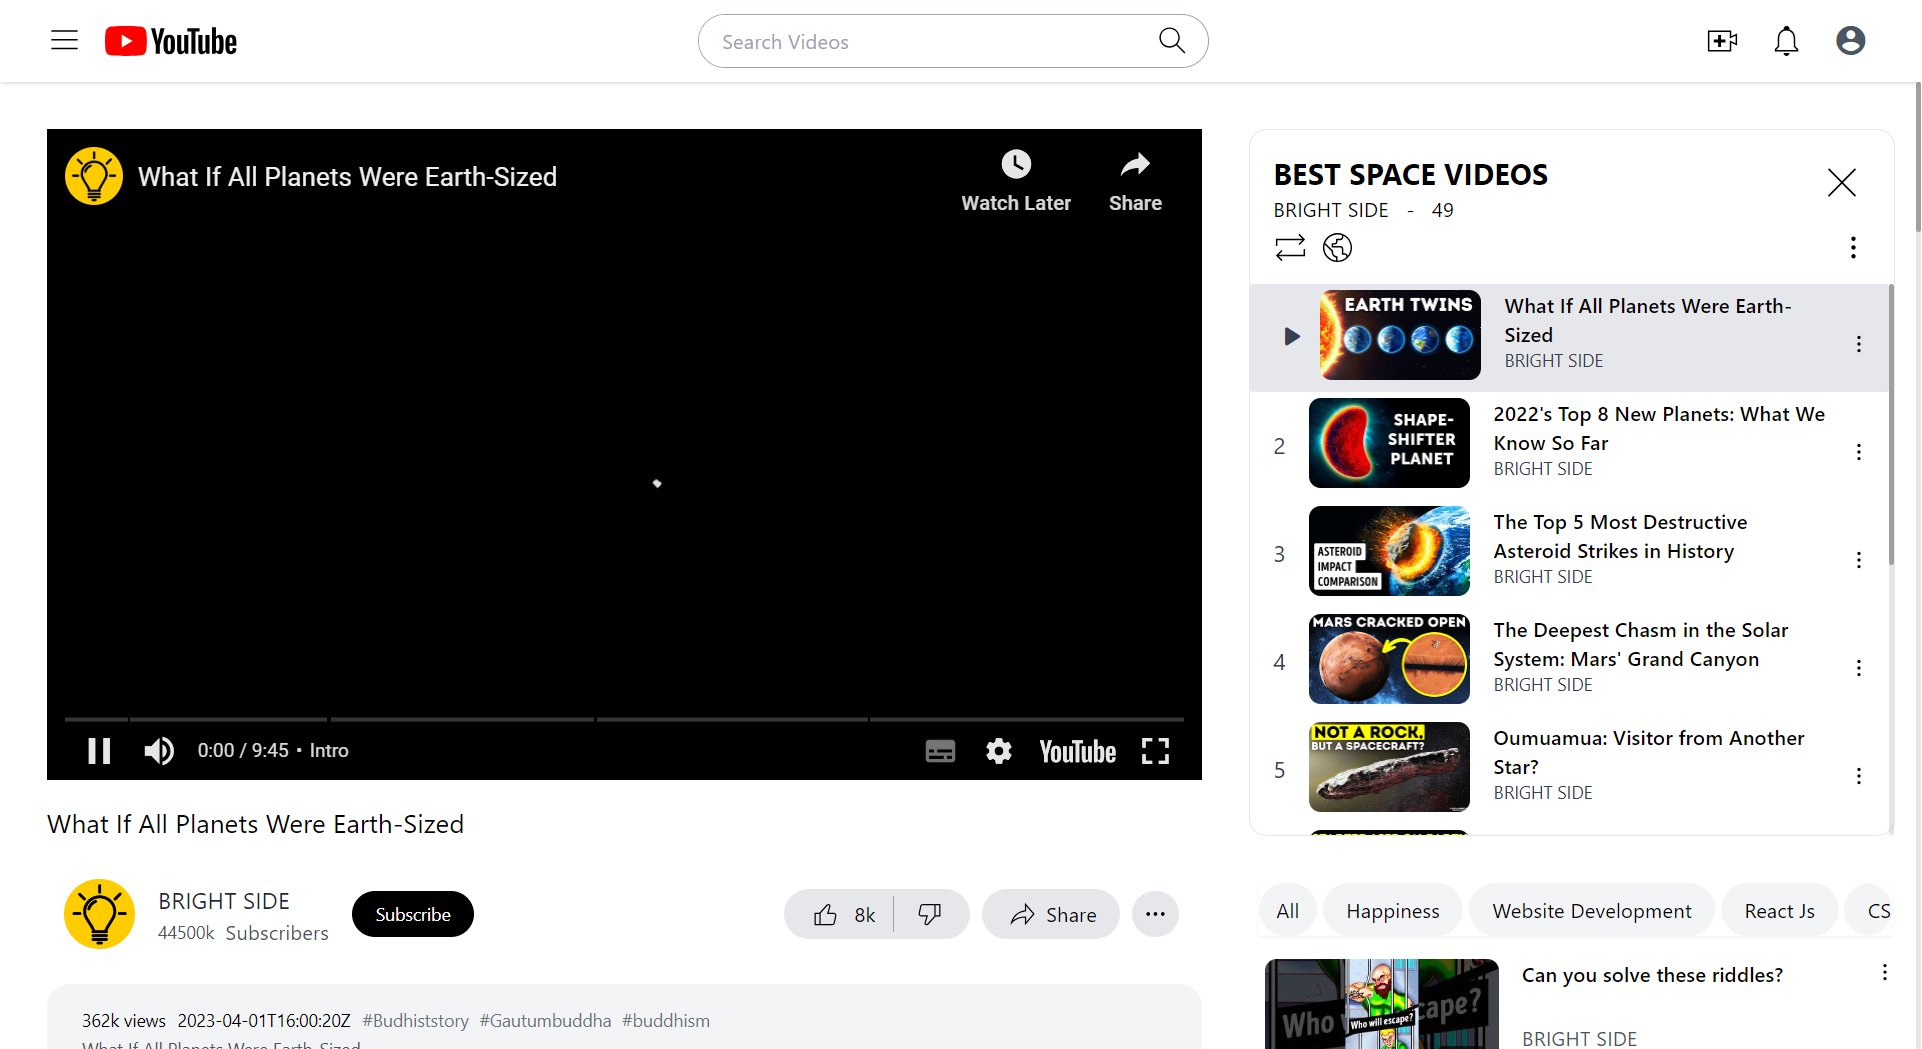
Task: Click the search magnifier icon
Action: 1171,41
